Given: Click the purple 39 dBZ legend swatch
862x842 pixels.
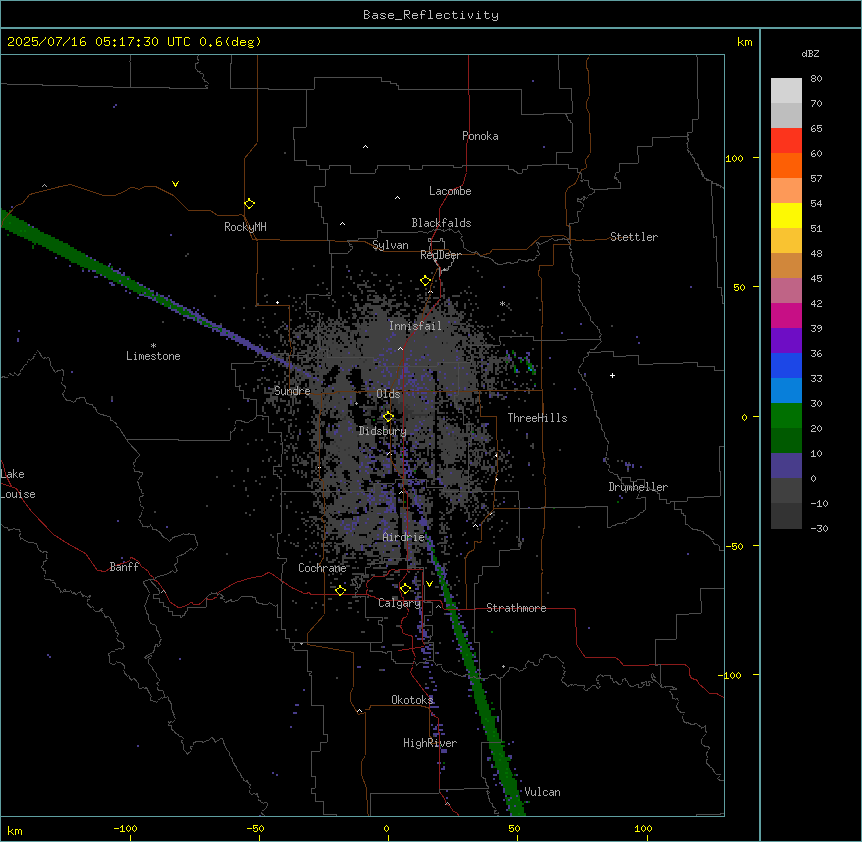Looking at the screenshot, I should point(786,340).
